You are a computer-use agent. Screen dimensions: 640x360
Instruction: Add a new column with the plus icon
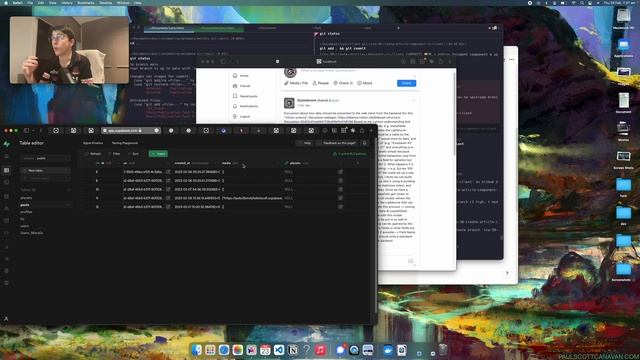tap(358, 163)
